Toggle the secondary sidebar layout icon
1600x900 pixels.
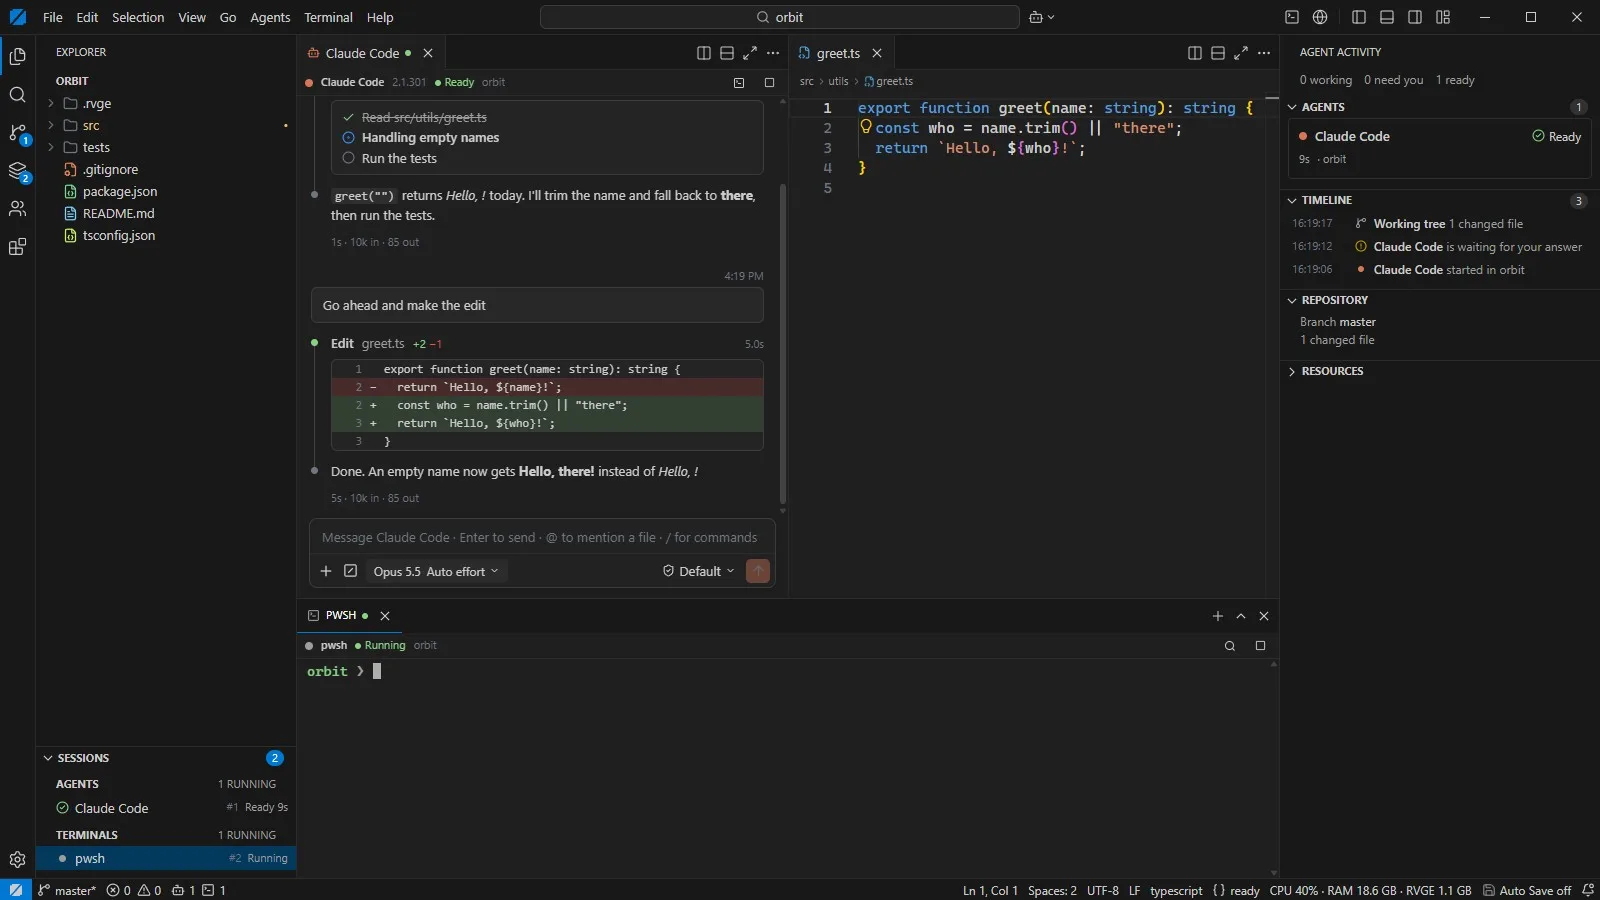coord(1415,17)
